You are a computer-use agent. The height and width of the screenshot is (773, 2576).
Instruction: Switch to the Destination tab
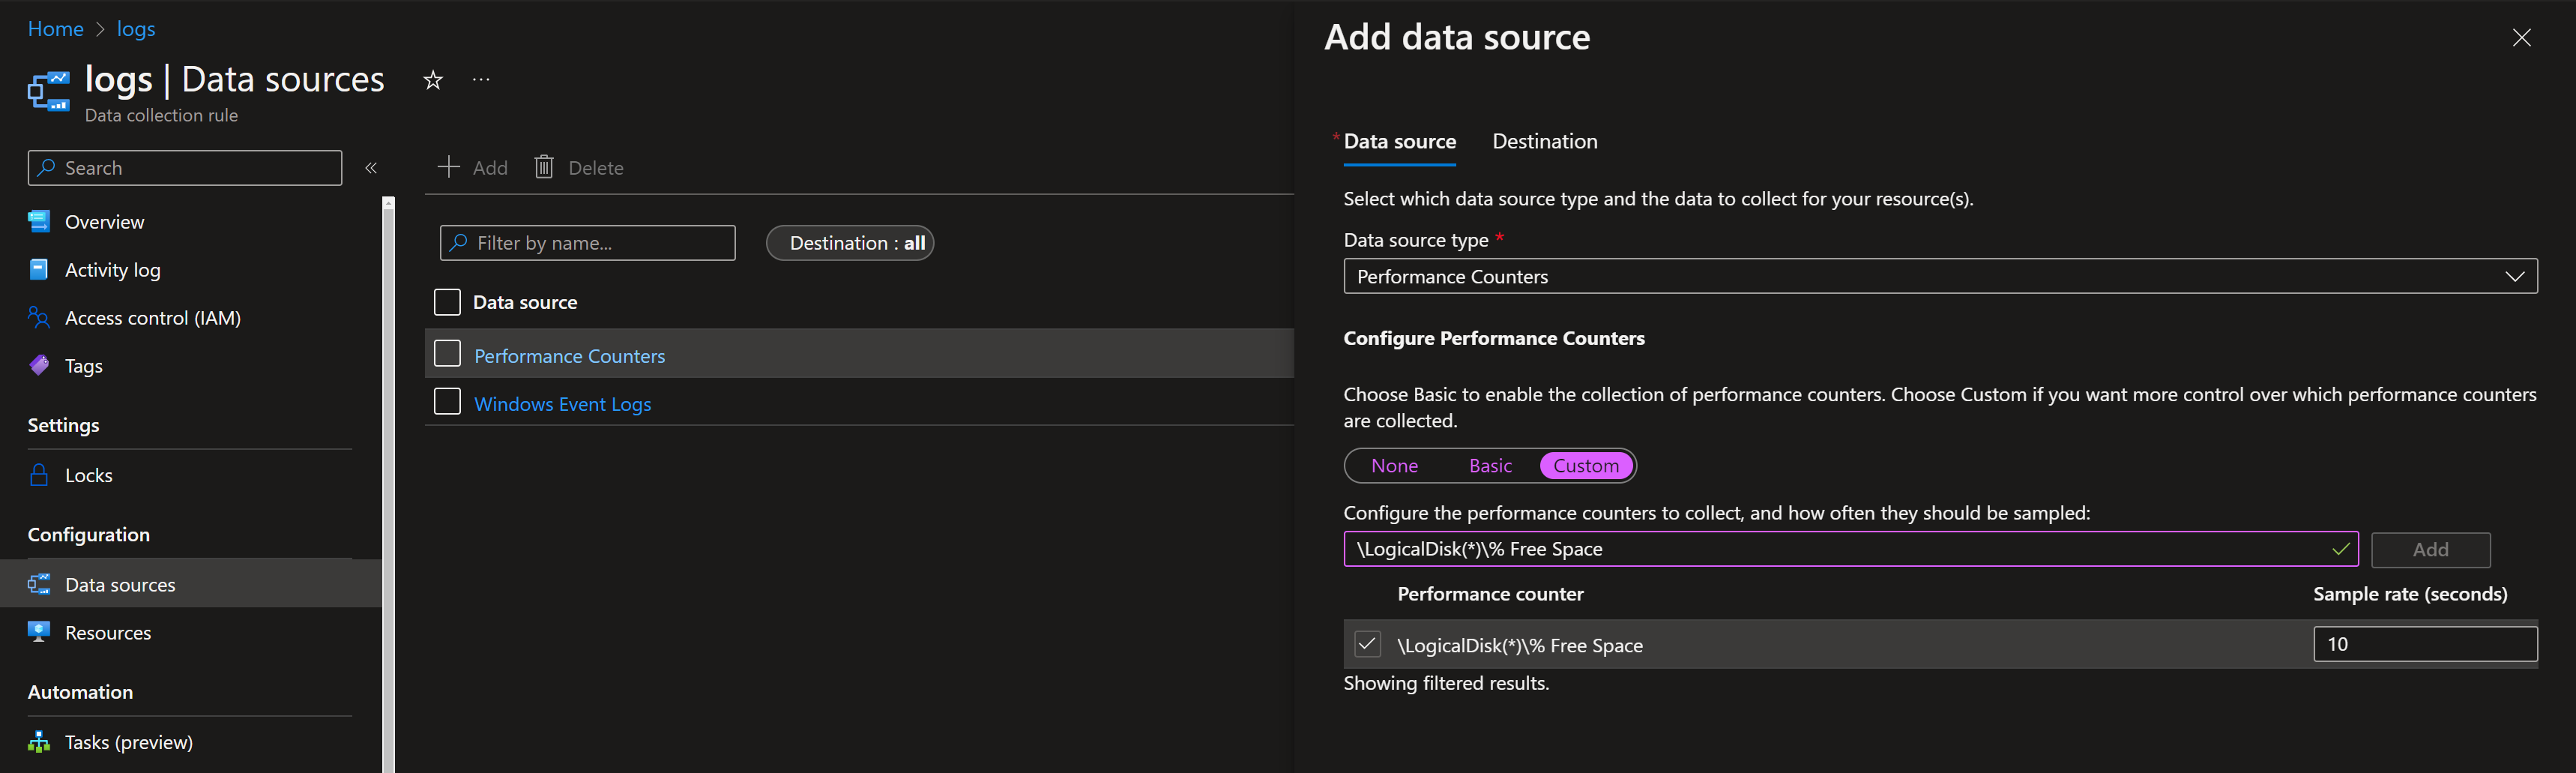pos(1544,142)
